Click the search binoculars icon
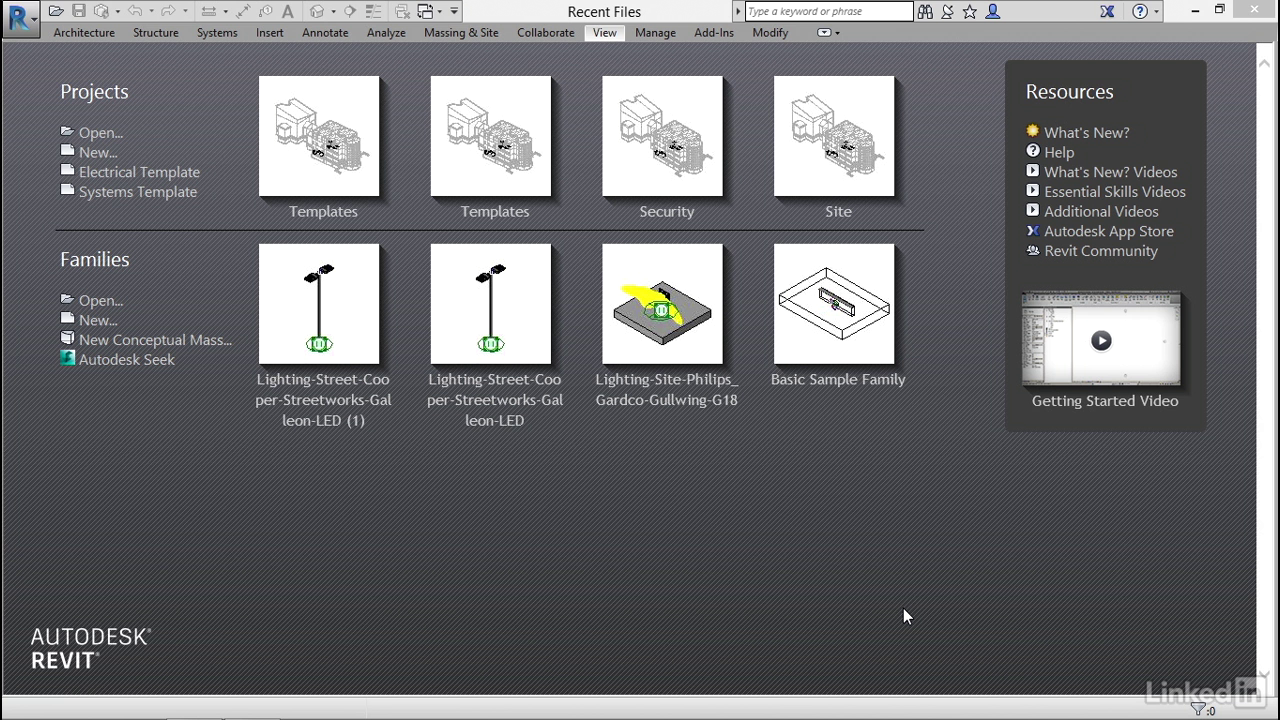The height and width of the screenshot is (720, 1280). click(925, 12)
